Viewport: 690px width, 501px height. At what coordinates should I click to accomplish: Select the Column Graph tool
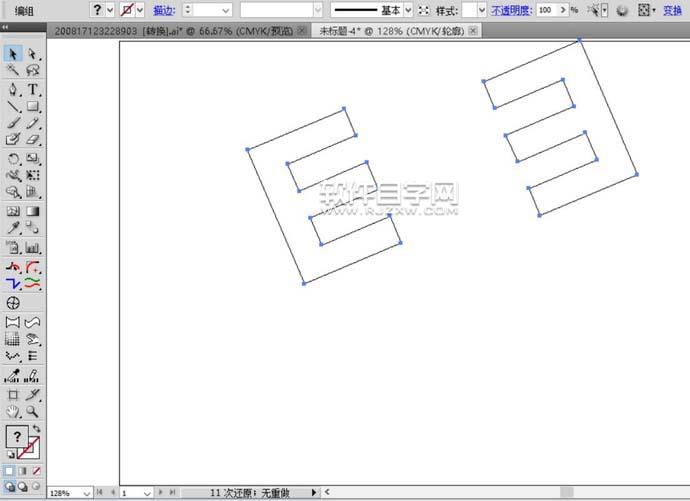pyautogui.click(x=32, y=248)
